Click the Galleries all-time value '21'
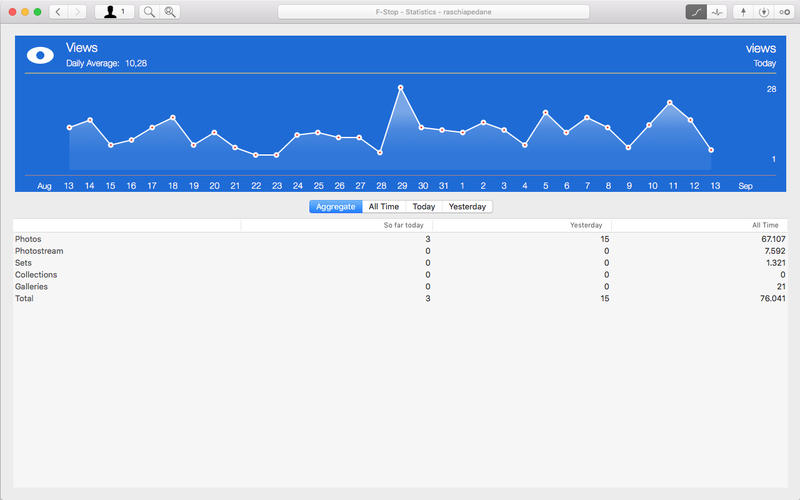 (x=781, y=287)
